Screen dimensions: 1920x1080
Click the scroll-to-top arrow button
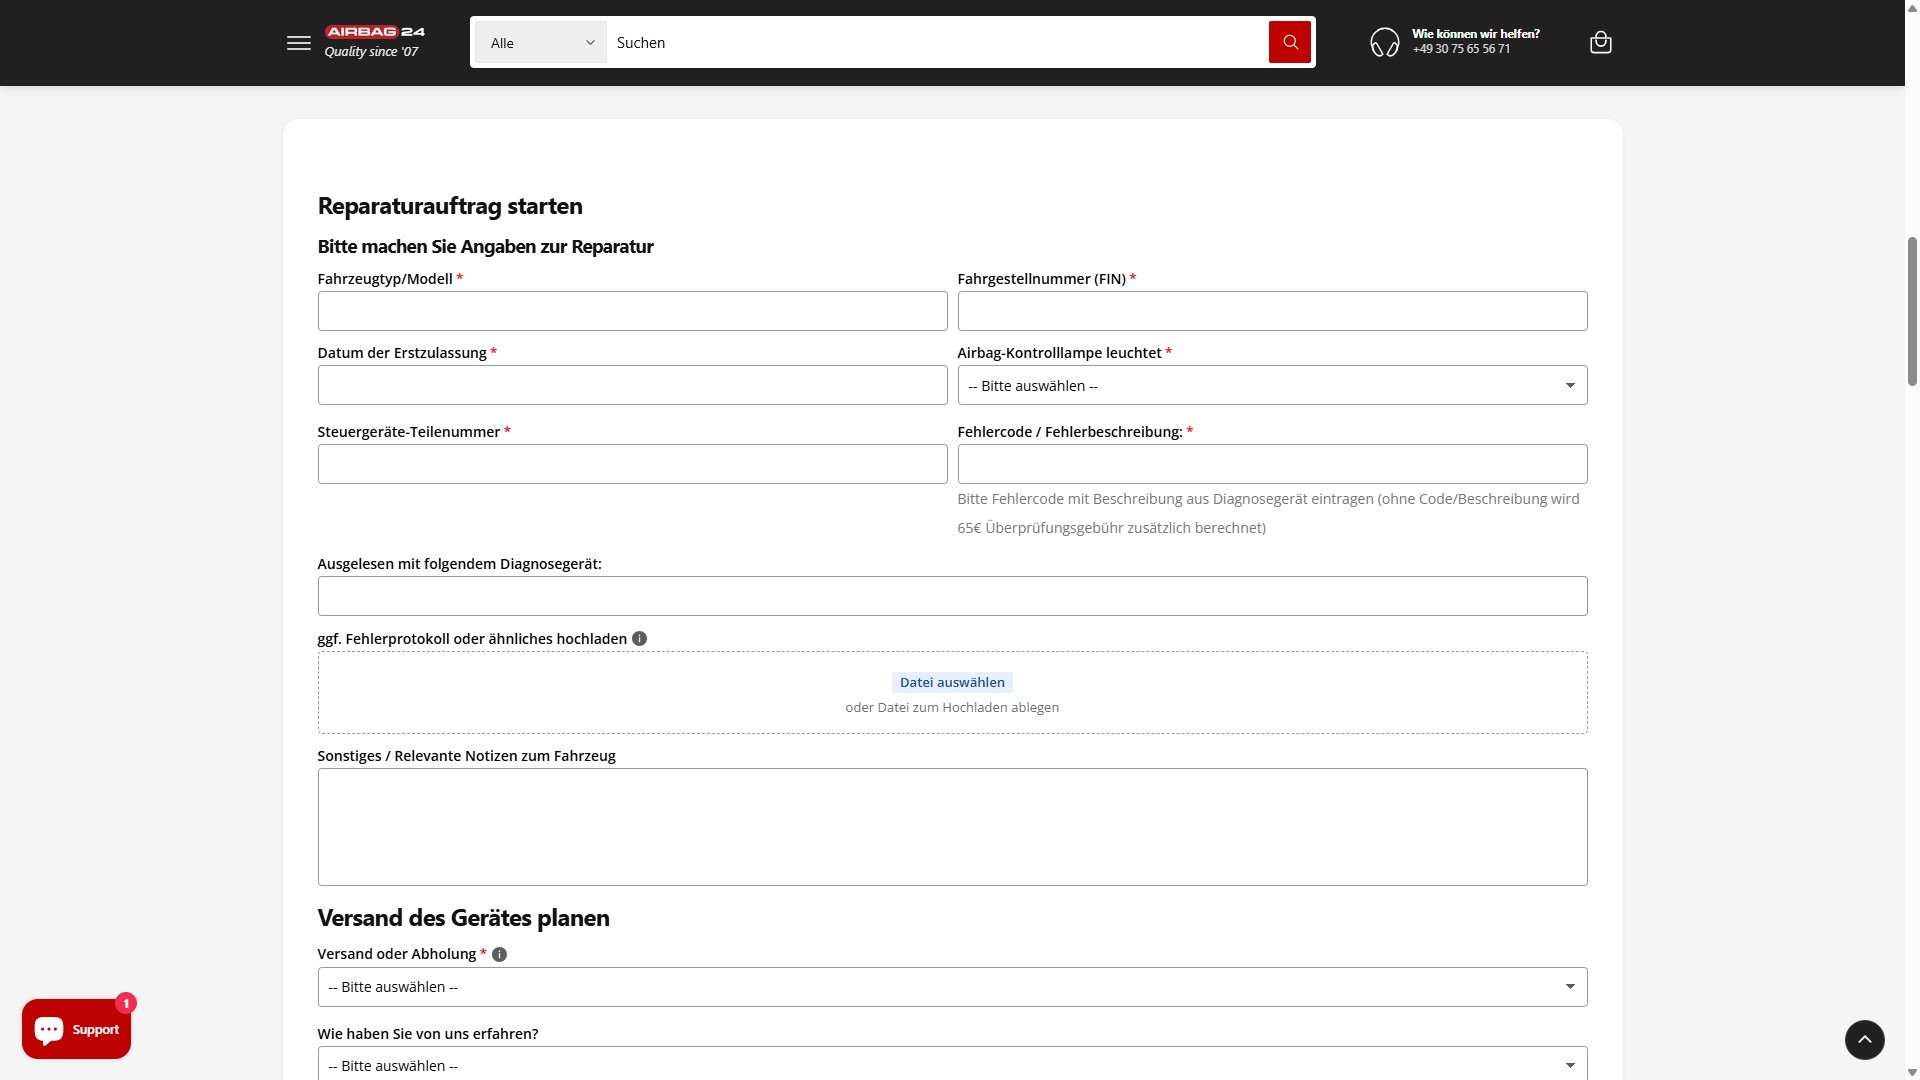(1864, 1040)
